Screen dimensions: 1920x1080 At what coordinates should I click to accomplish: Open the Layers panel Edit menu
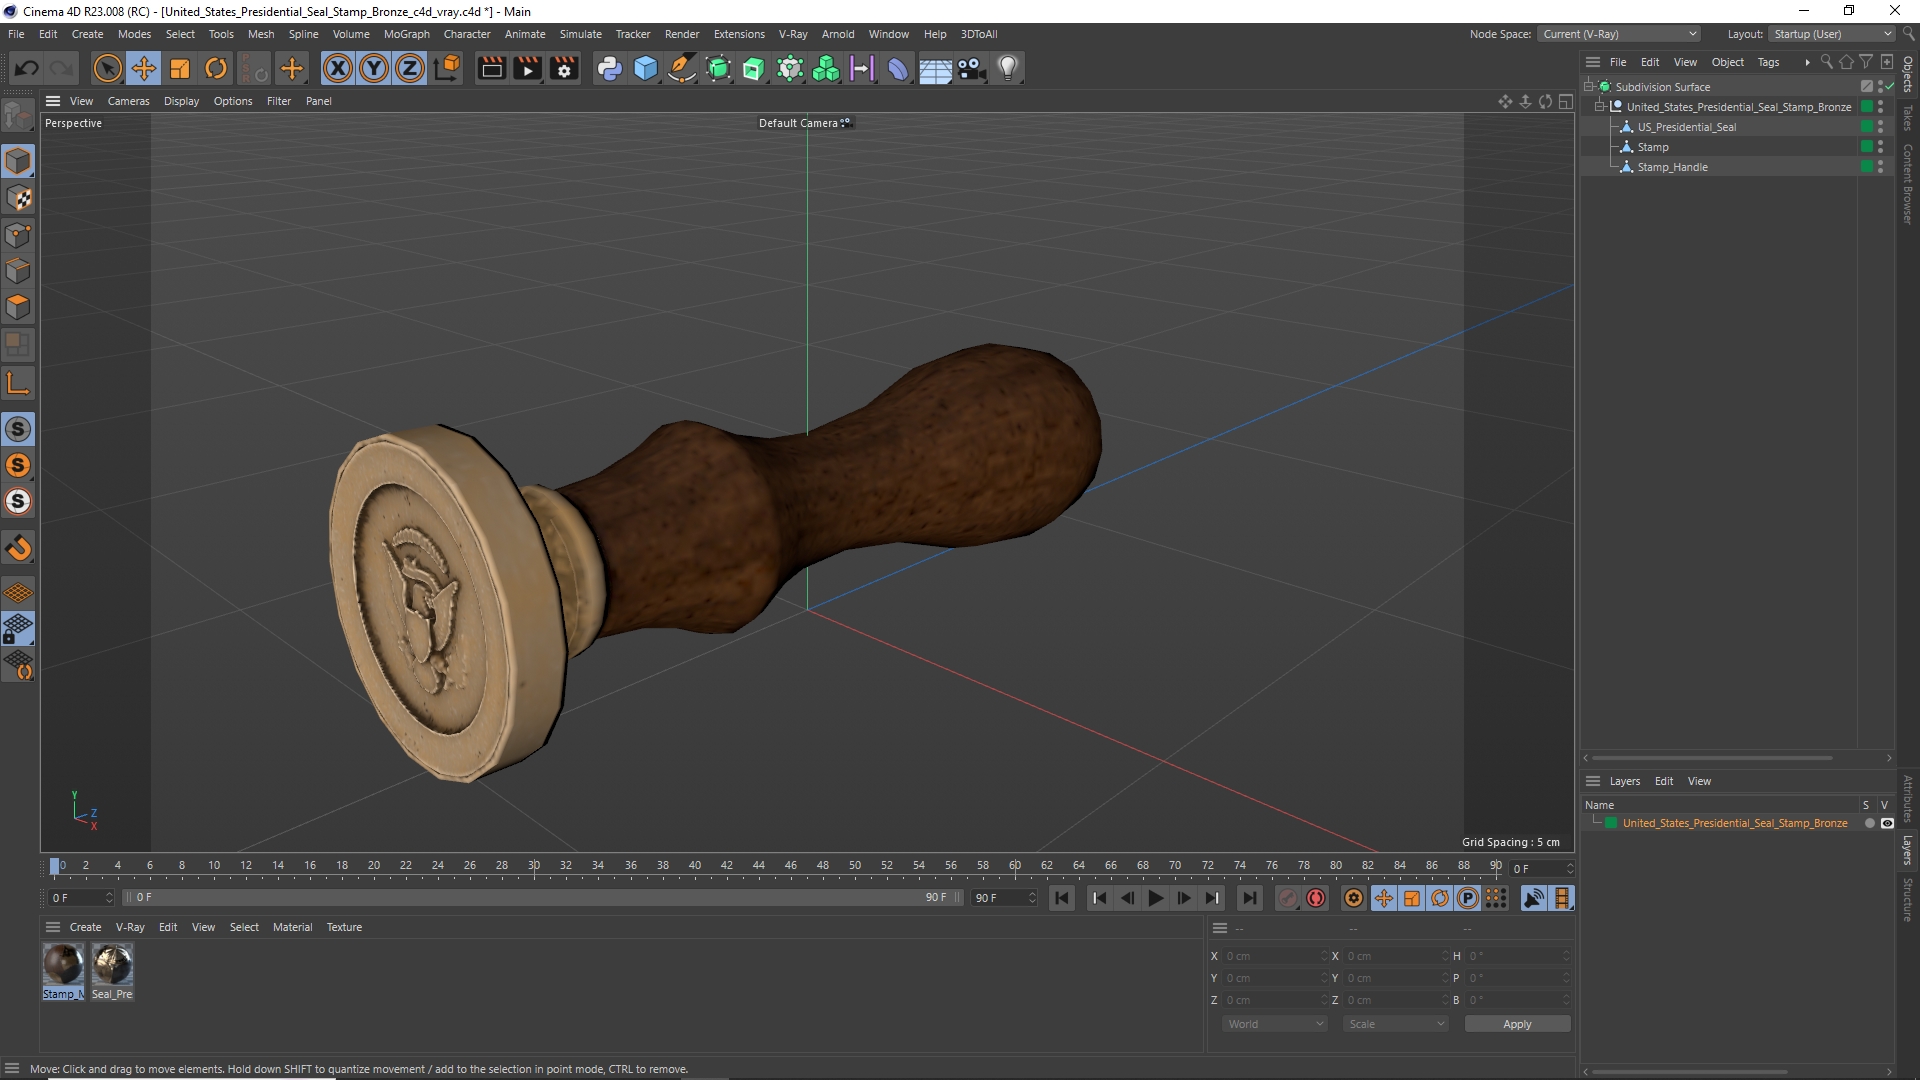1664,782
